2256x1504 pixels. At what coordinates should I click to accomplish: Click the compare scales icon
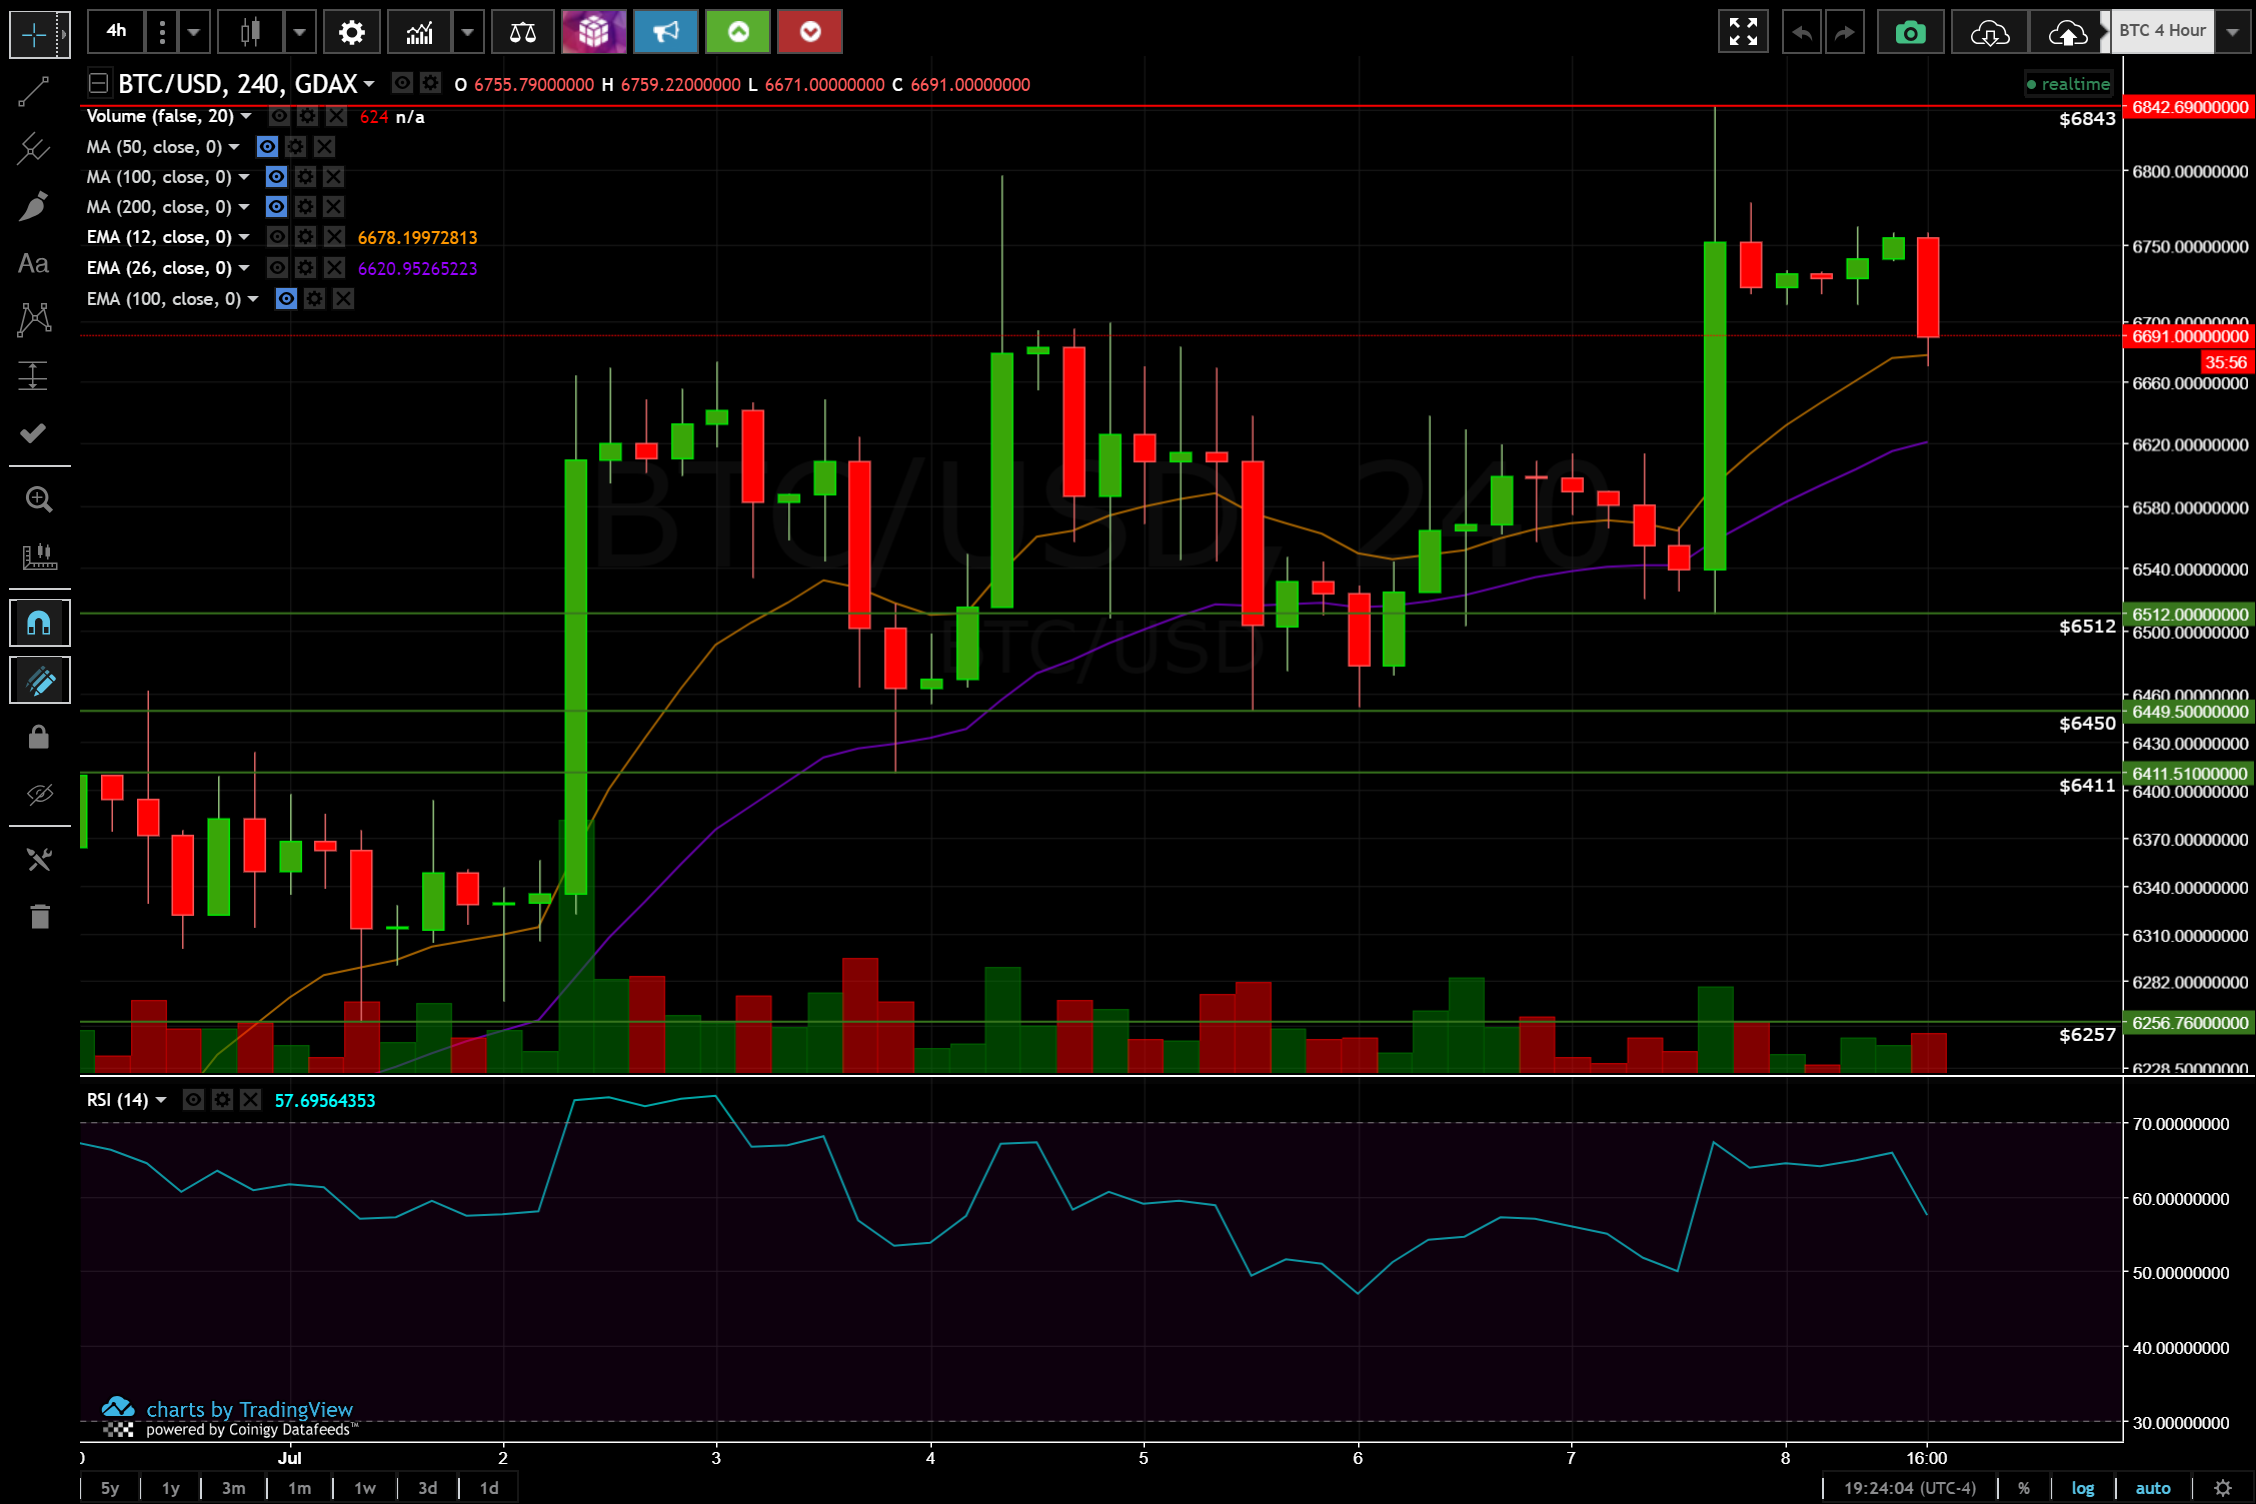click(x=522, y=33)
